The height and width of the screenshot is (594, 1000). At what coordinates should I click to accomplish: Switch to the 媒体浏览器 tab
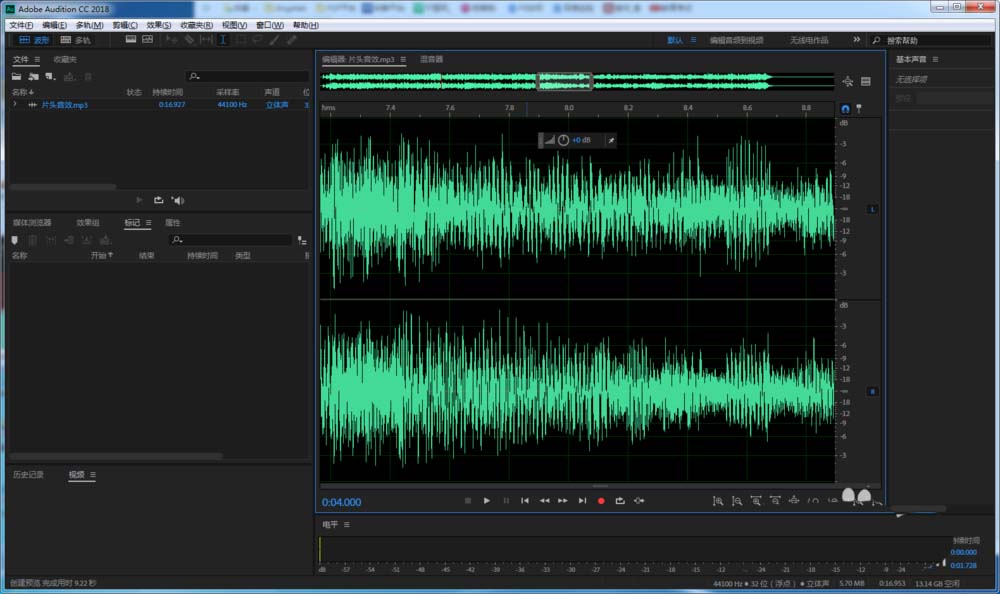click(31, 222)
